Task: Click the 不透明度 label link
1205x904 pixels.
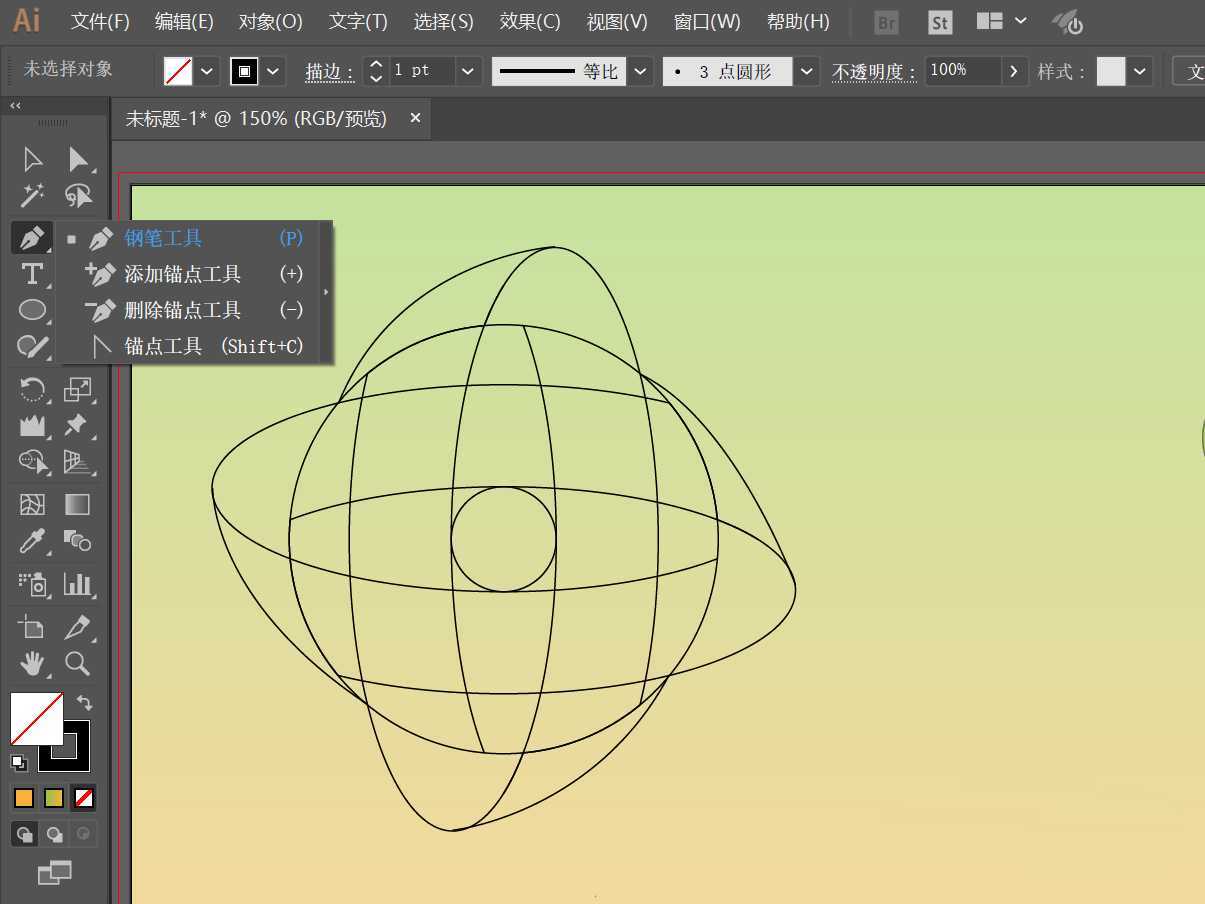Action: [x=874, y=72]
